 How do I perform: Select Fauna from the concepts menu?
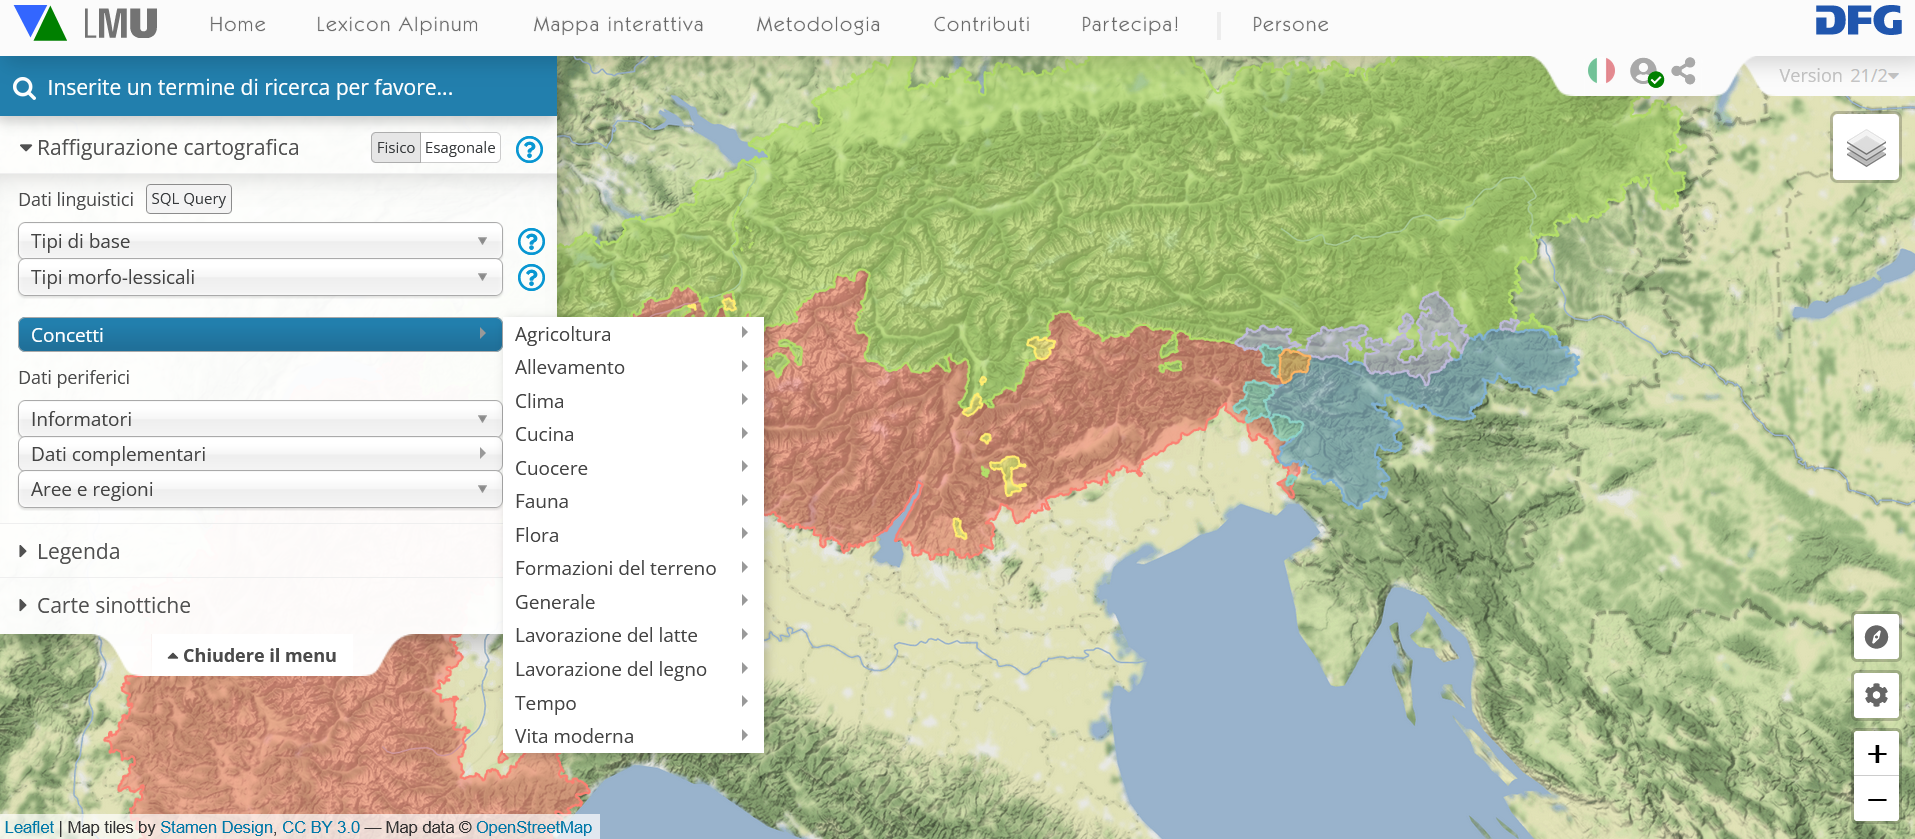633,501
